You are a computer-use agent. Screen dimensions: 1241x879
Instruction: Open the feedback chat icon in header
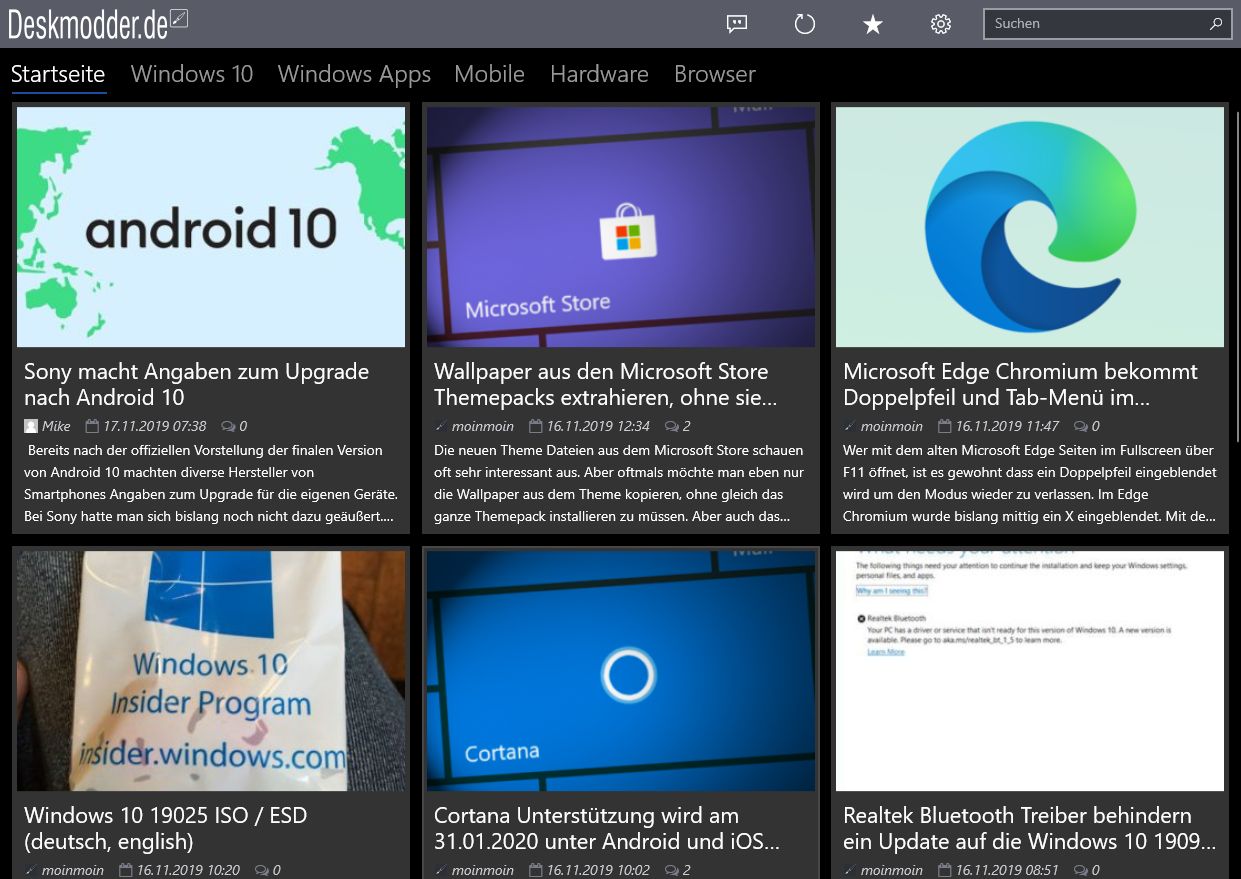[737, 24]
